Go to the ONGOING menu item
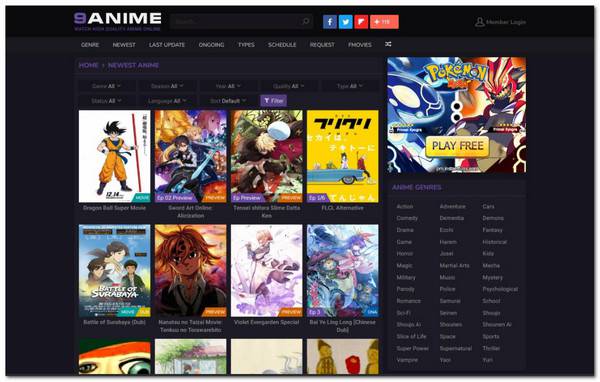The height and width of the screenshot is (382, 600). click(x=211, y=45)
